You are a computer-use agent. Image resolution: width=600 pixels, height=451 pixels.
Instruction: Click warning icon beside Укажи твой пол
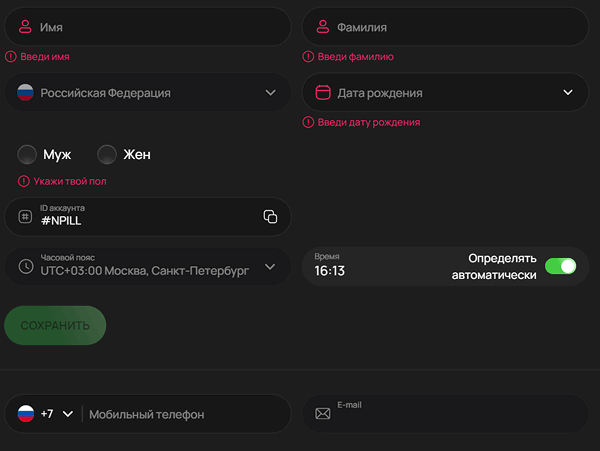pos(24,181)
